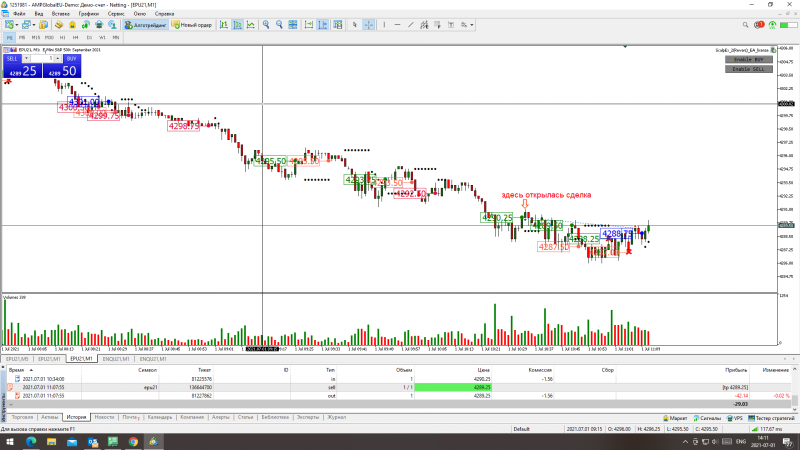The width and height of the screenshot is (800, 450).
Task: Open the Журнал toolbox tab
Action: [x=337, y=417]
